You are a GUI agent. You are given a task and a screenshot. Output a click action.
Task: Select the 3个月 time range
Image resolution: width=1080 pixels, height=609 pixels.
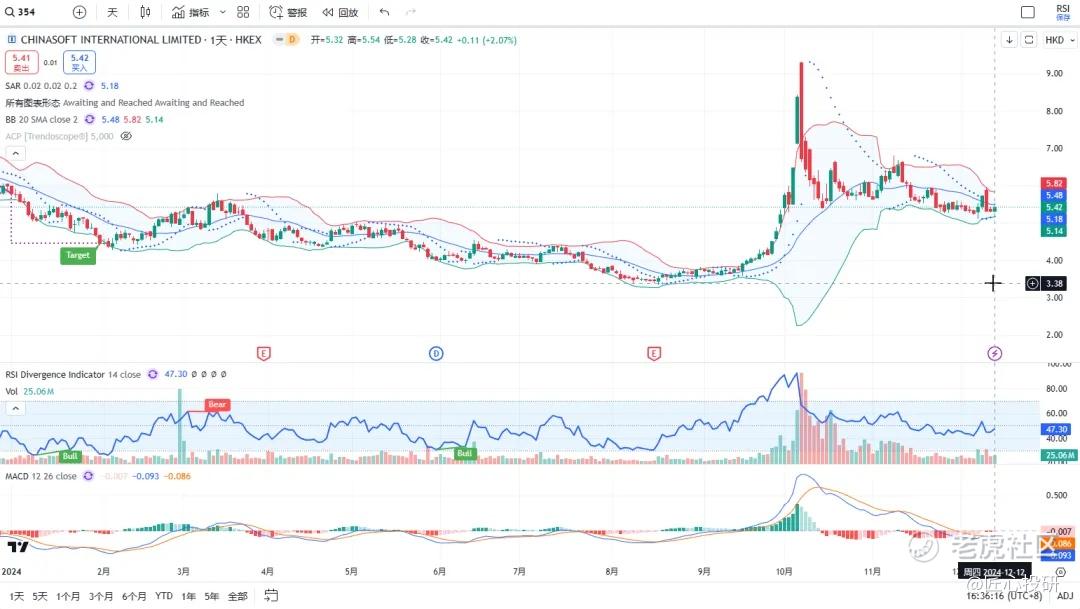pyautogui.click(x=101, y=596)
